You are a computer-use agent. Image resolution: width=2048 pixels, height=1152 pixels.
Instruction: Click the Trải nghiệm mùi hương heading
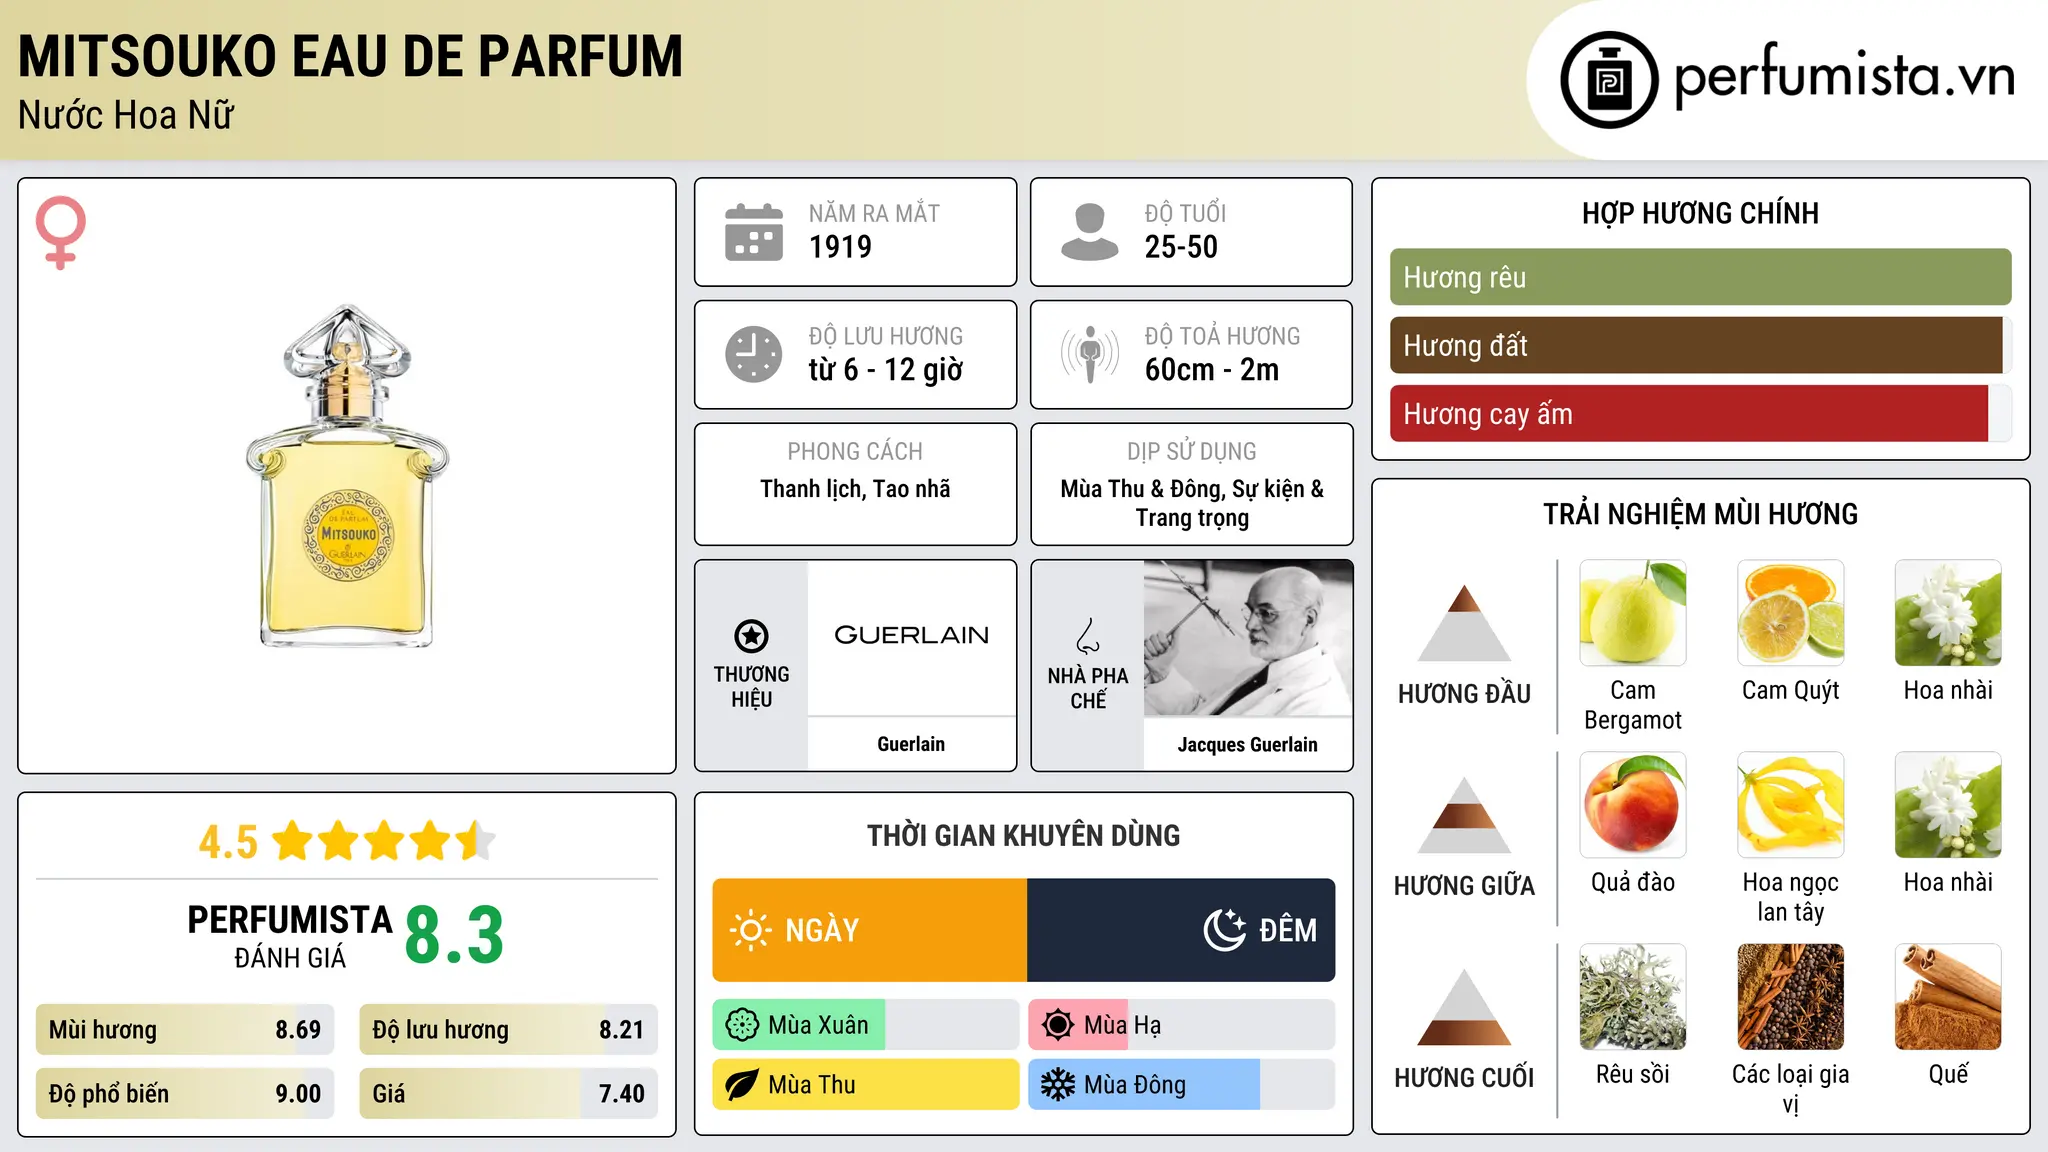click(x=1700, y=515)
